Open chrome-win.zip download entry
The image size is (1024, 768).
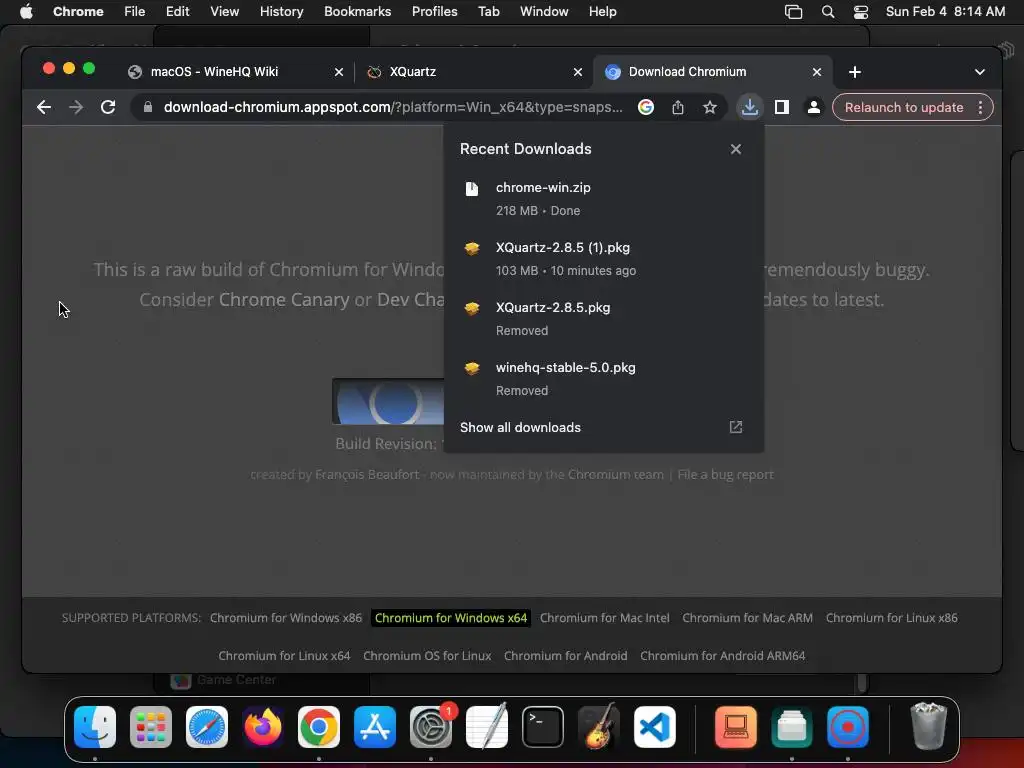pyautogui.click(x=603, y=199)
